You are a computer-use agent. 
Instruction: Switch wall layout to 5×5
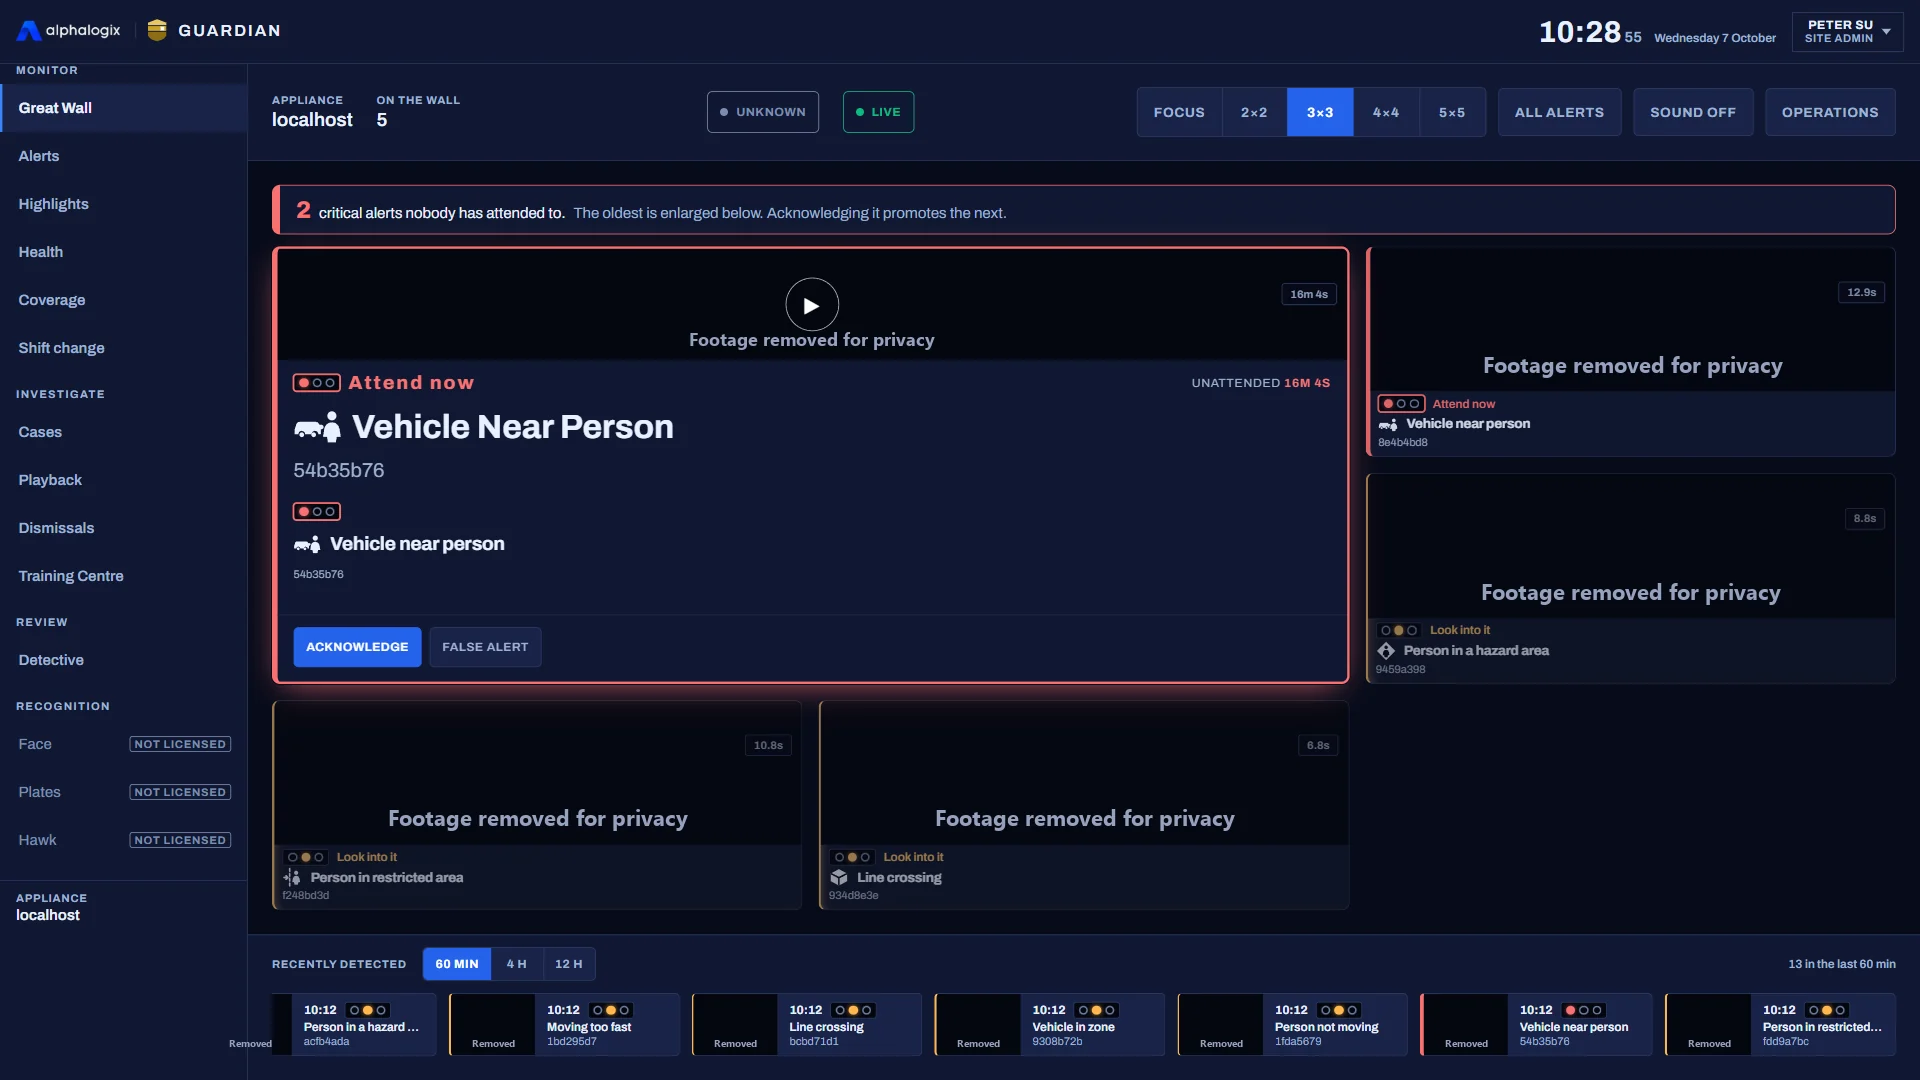click(x=1452, y=112)
